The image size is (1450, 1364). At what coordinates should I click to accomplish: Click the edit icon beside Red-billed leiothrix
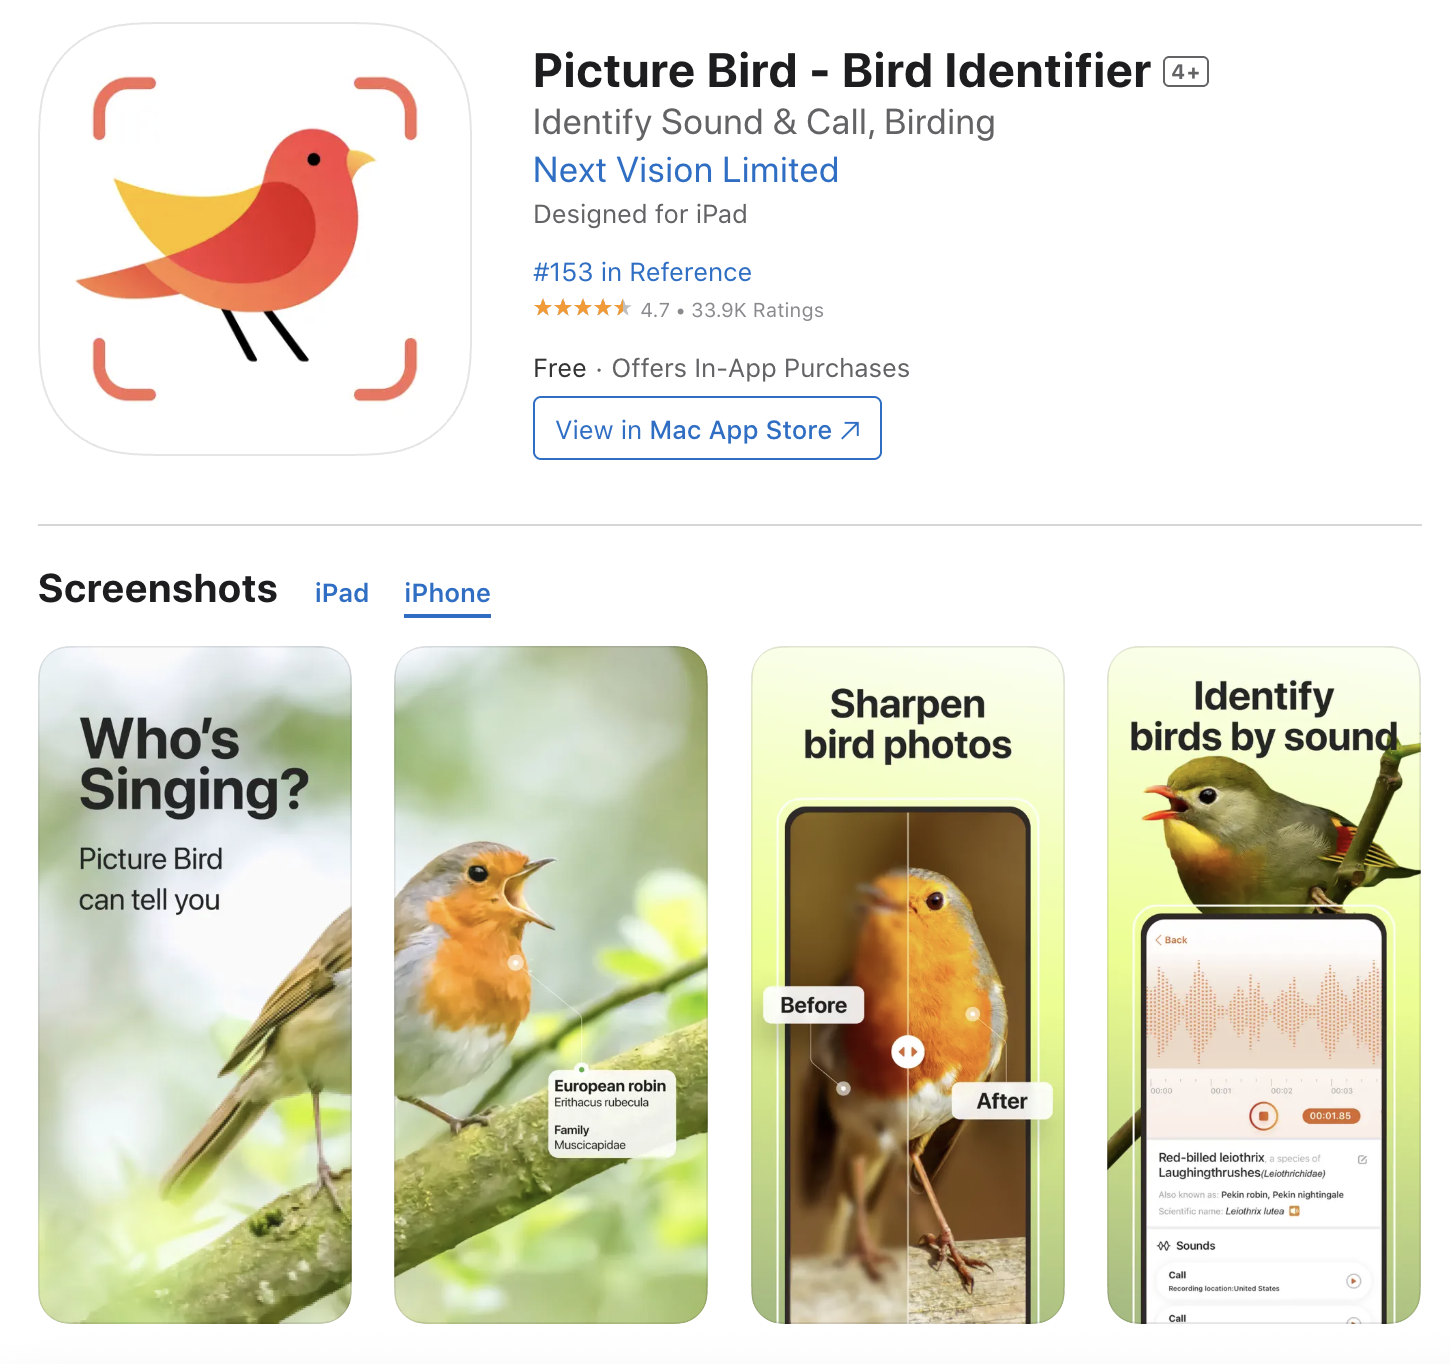point(1362,1160)
